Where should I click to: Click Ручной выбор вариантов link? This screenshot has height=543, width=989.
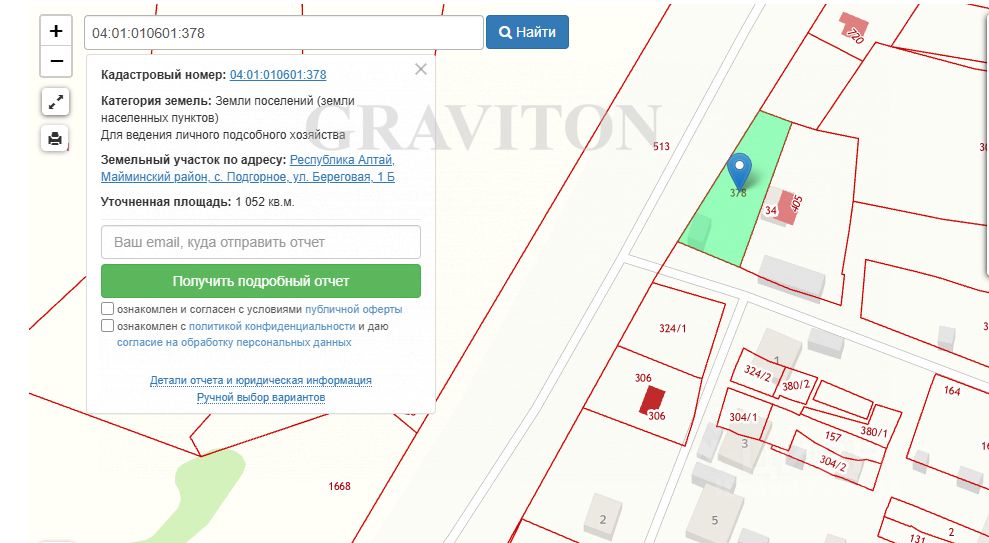click(x=260, y=397)
